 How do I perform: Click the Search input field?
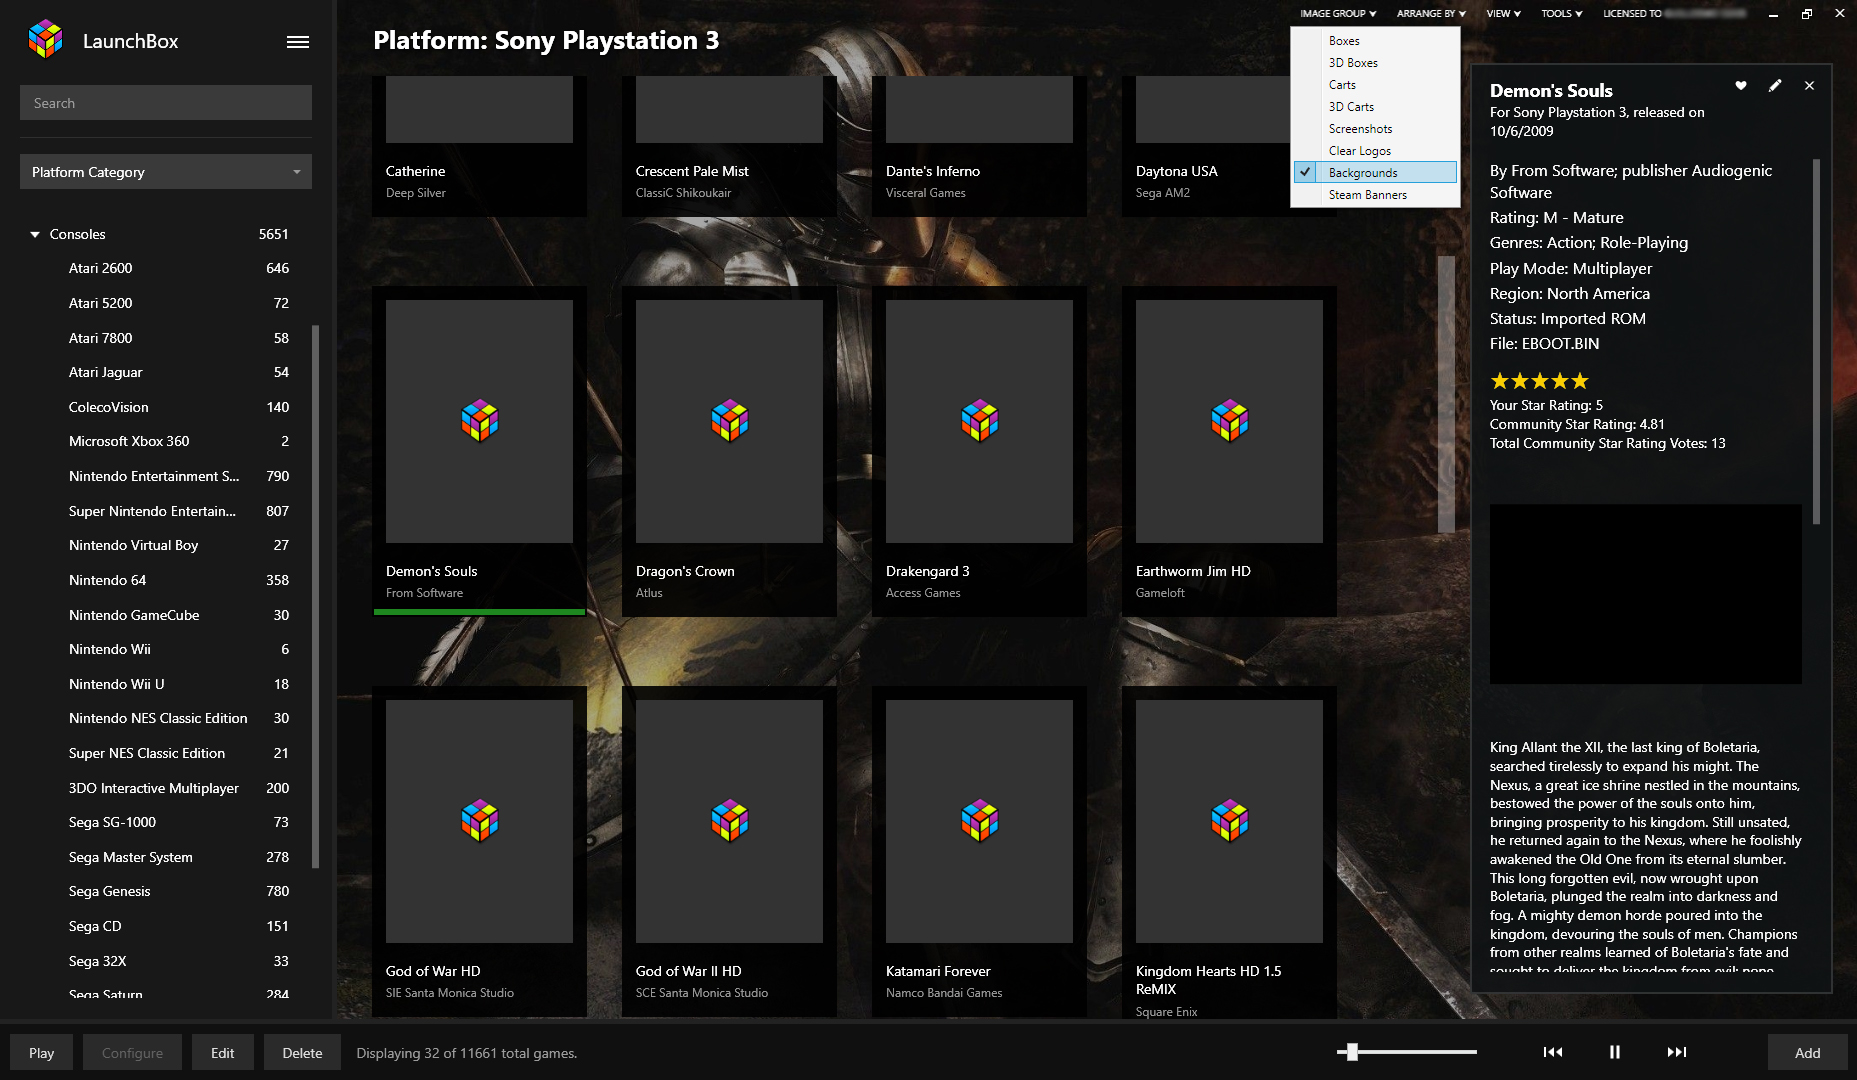166,103
